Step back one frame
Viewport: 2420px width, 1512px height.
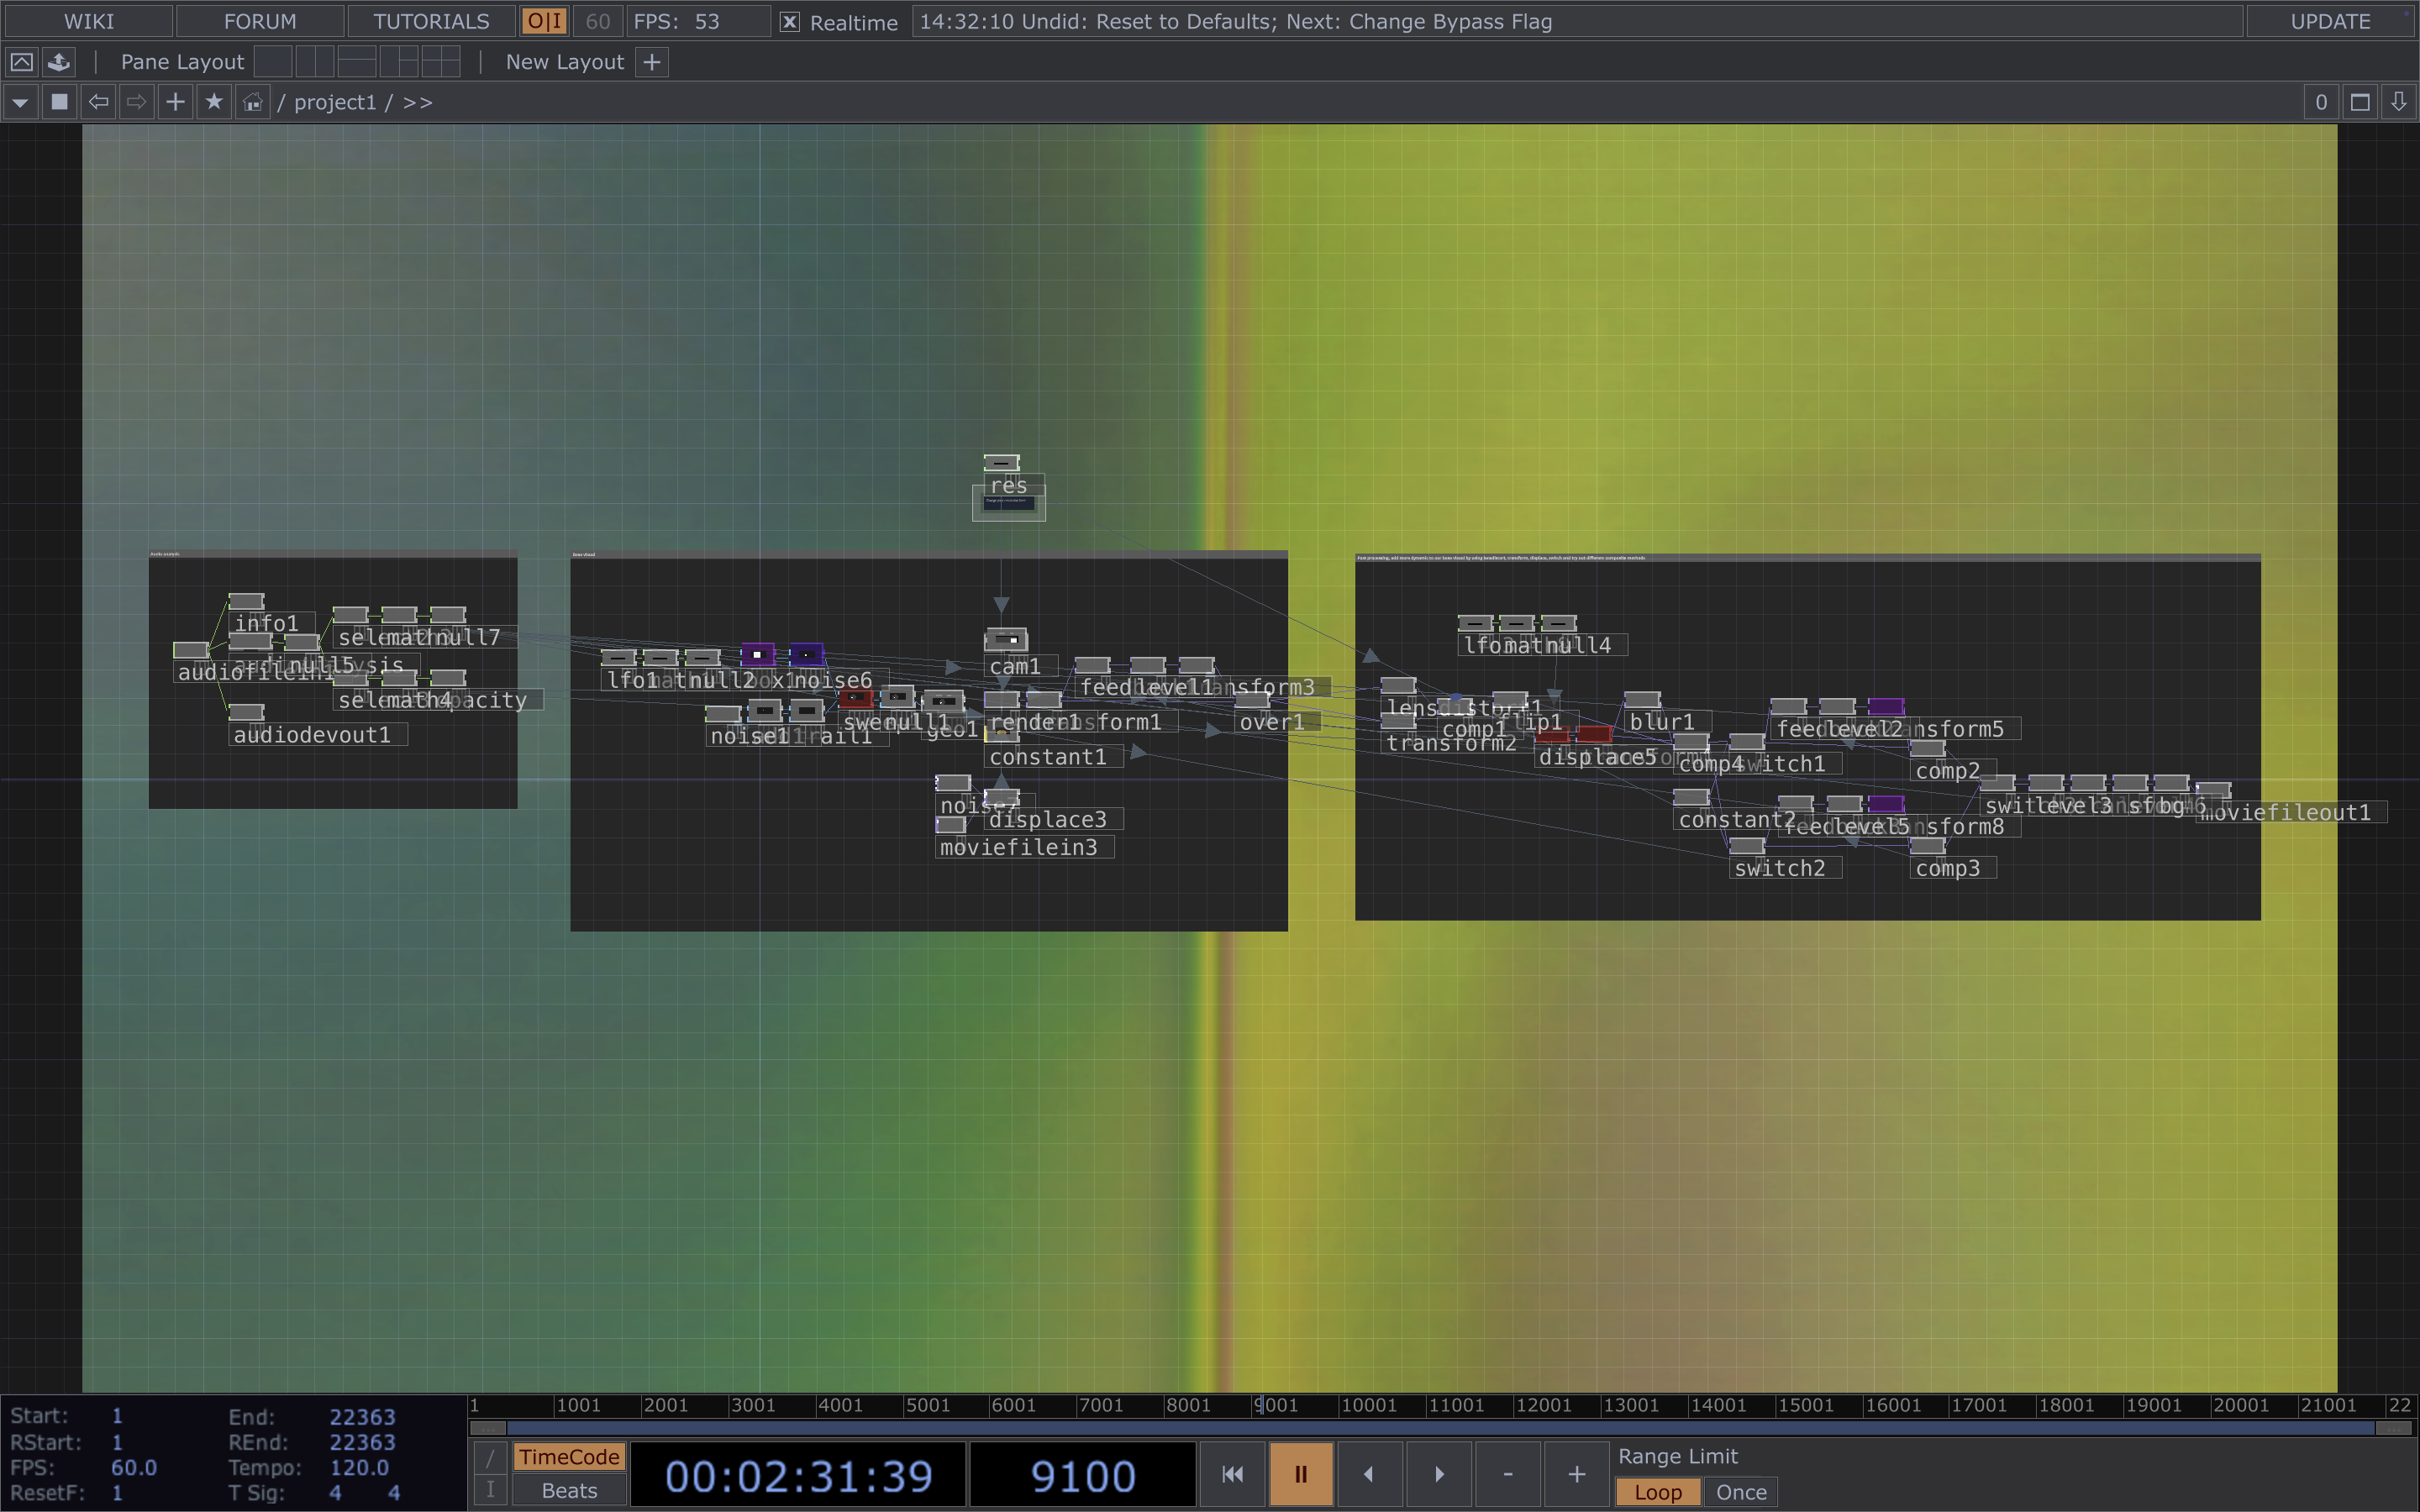click(1369, 1473)
